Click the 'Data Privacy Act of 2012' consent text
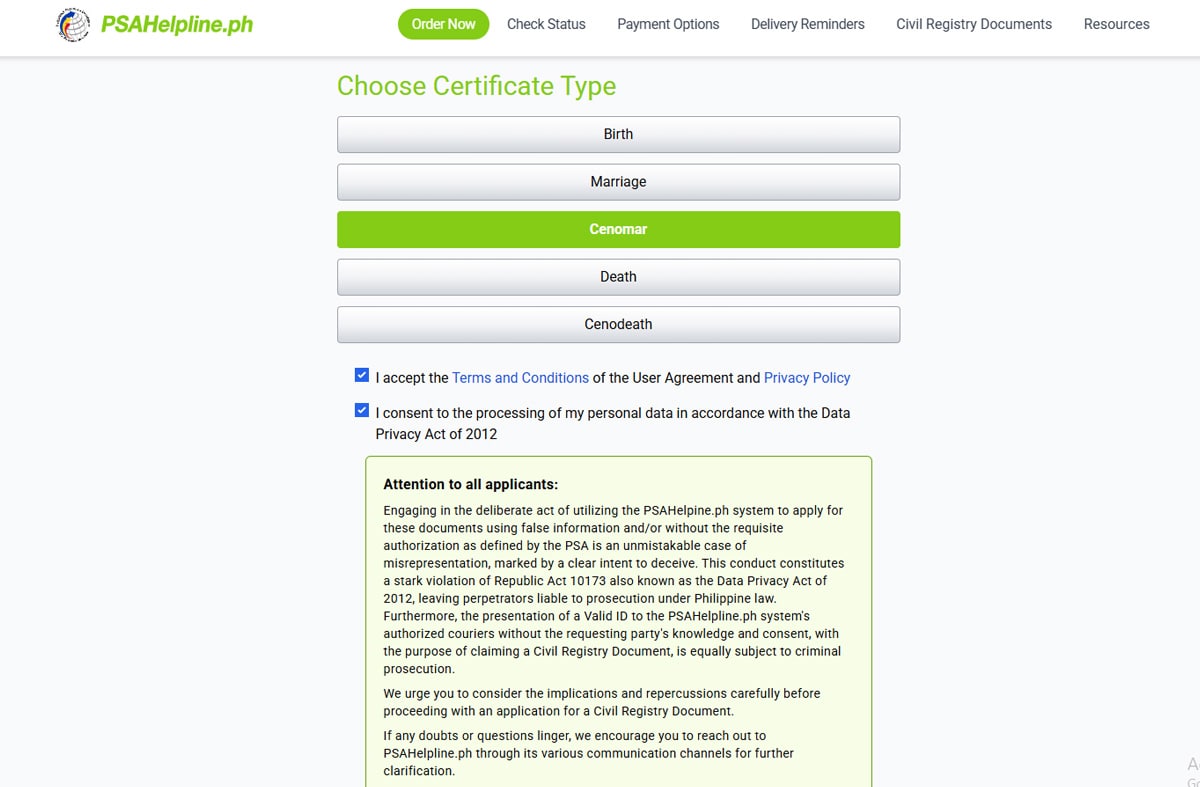1200x787 pixels. (613, 423)
